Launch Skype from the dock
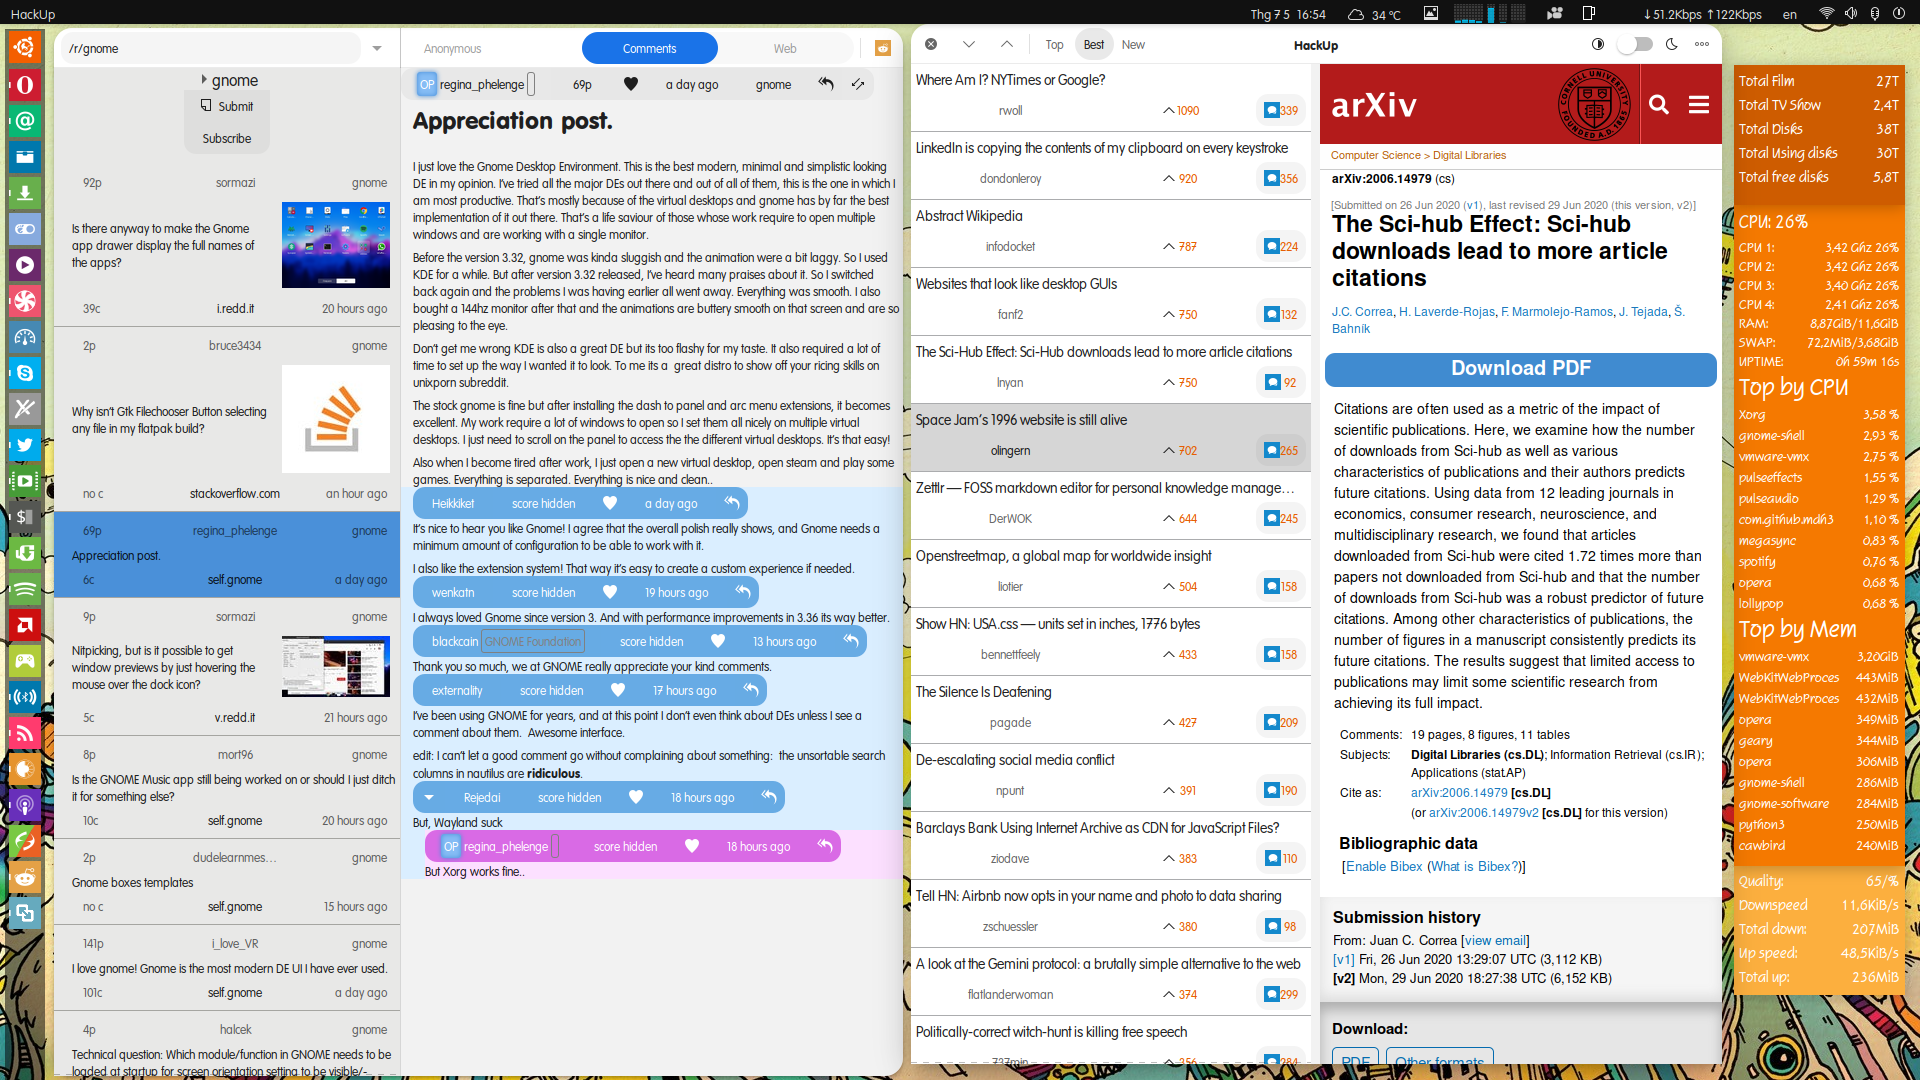This screenshot has height=1080, width=1920. (25, 373)
